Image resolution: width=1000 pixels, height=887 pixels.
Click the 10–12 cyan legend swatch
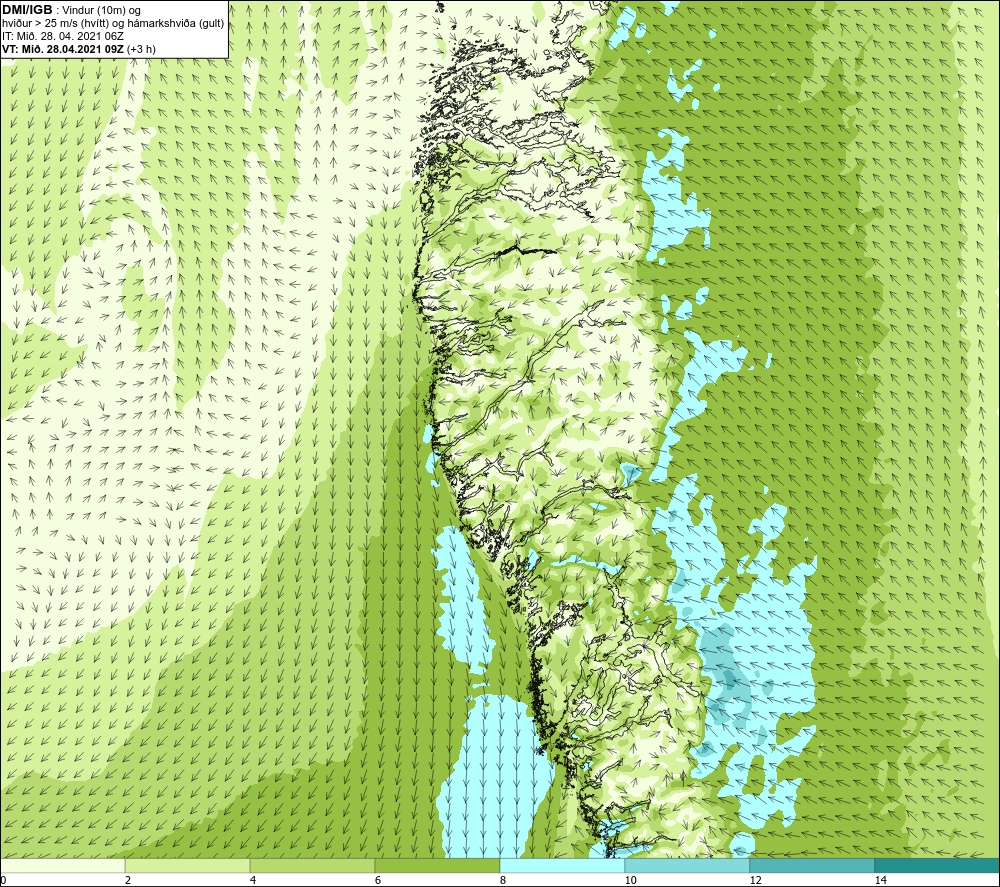coord(688,865)
